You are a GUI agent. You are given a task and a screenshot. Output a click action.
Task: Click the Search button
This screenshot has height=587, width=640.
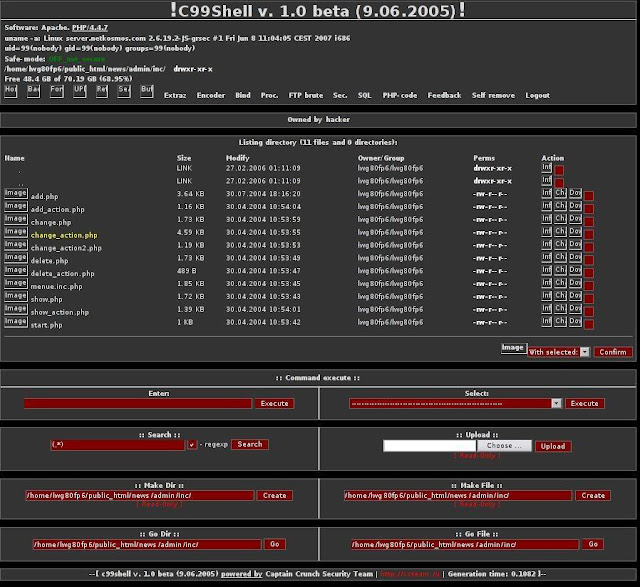tap(250, 444)
